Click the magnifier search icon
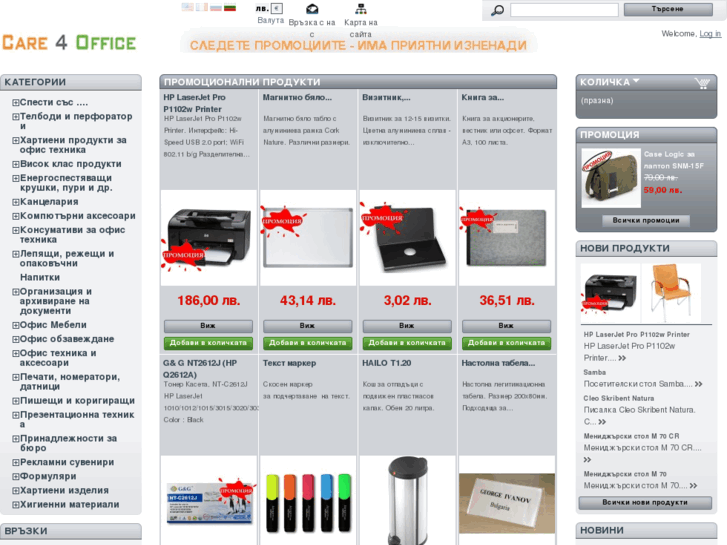This screenshot has width=727, height=545. (497, 10)
